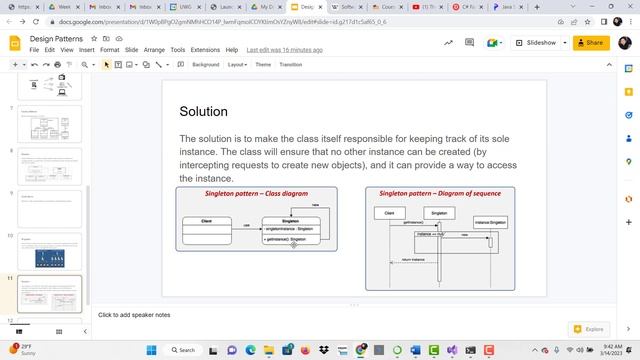Add a new slide with plus button
Image resolution: width=640 pixels, height=360 pixels.
click(15, 64)
